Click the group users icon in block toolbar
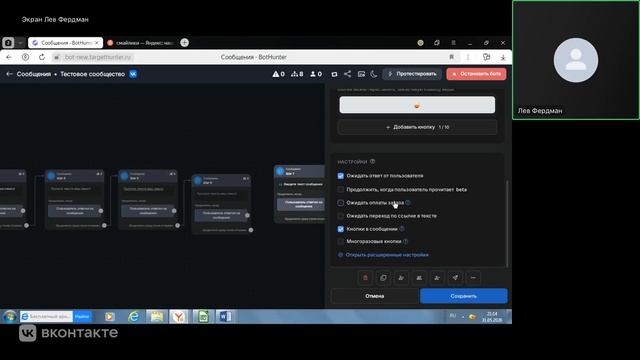 419,278
